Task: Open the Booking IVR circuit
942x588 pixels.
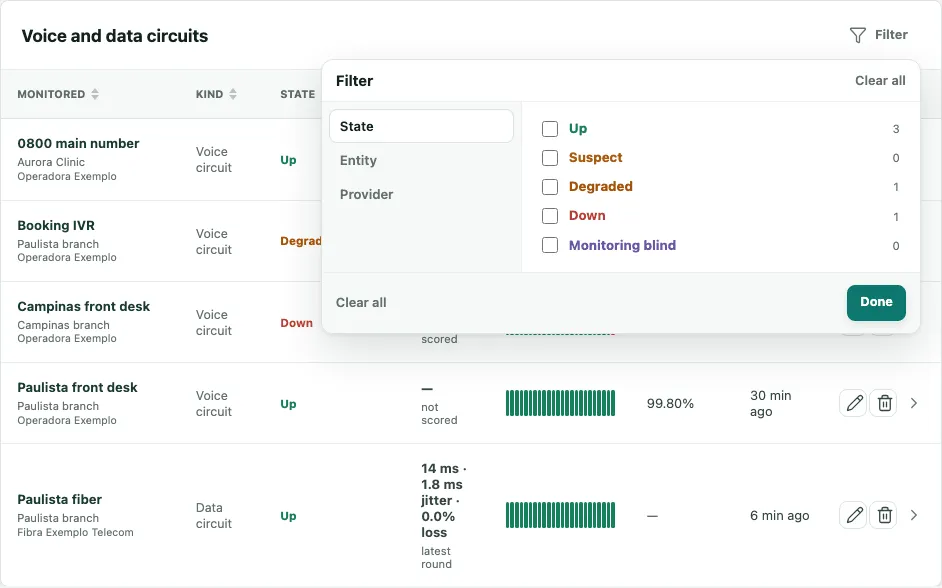Action: 56,225
